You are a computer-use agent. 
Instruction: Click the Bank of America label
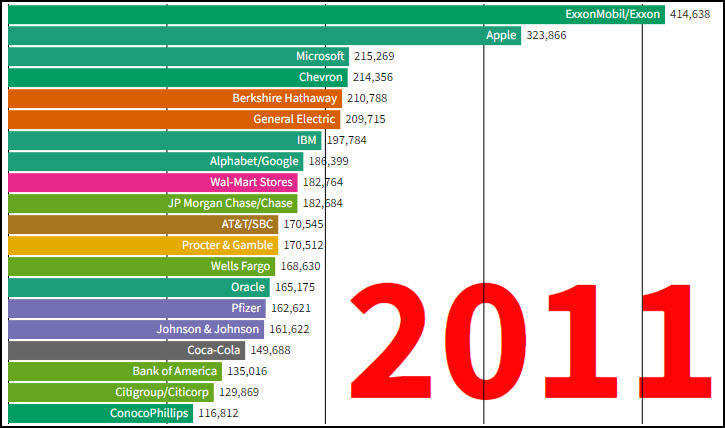pyautogui.click(x=174, y=371)
